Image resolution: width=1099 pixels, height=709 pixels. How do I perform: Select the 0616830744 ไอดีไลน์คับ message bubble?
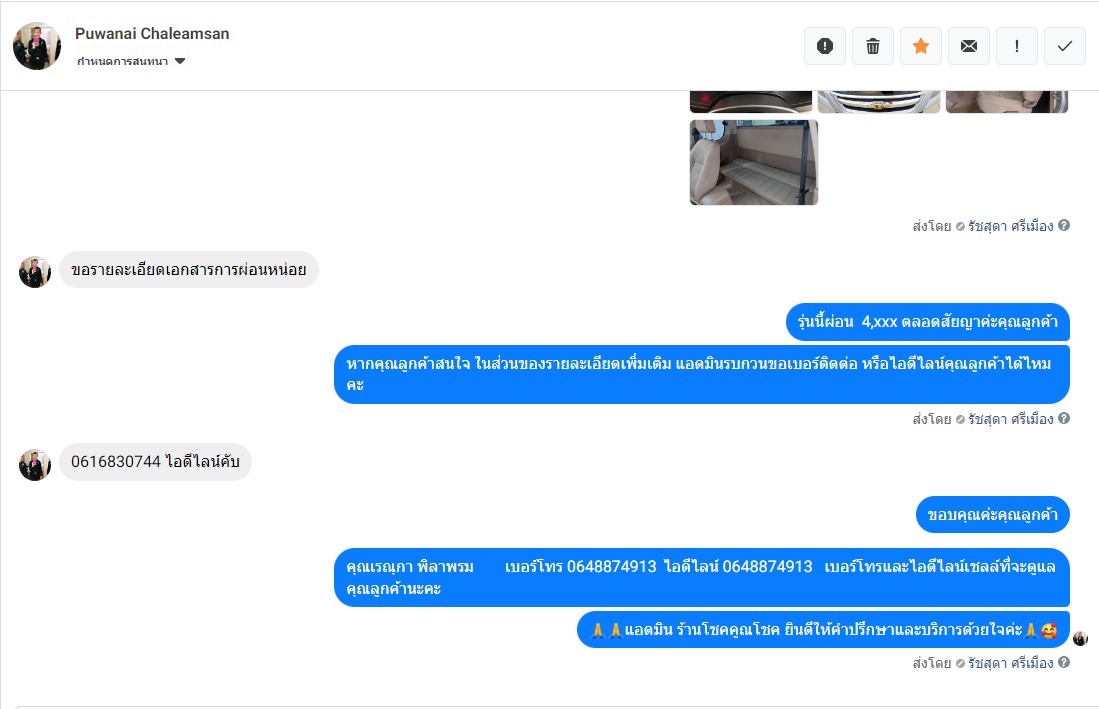click(x=155, y=462)
